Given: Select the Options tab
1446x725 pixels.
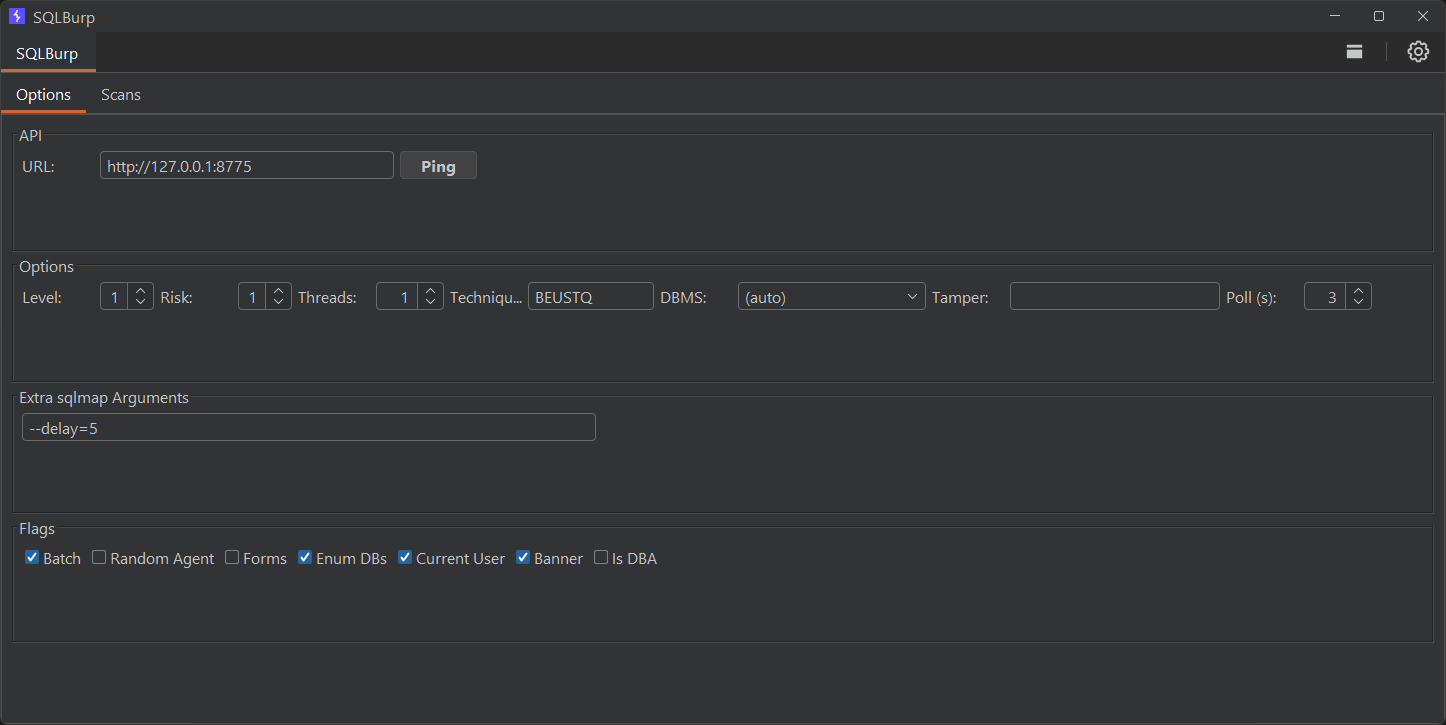Looking at the screenshot, I should 43,95.
